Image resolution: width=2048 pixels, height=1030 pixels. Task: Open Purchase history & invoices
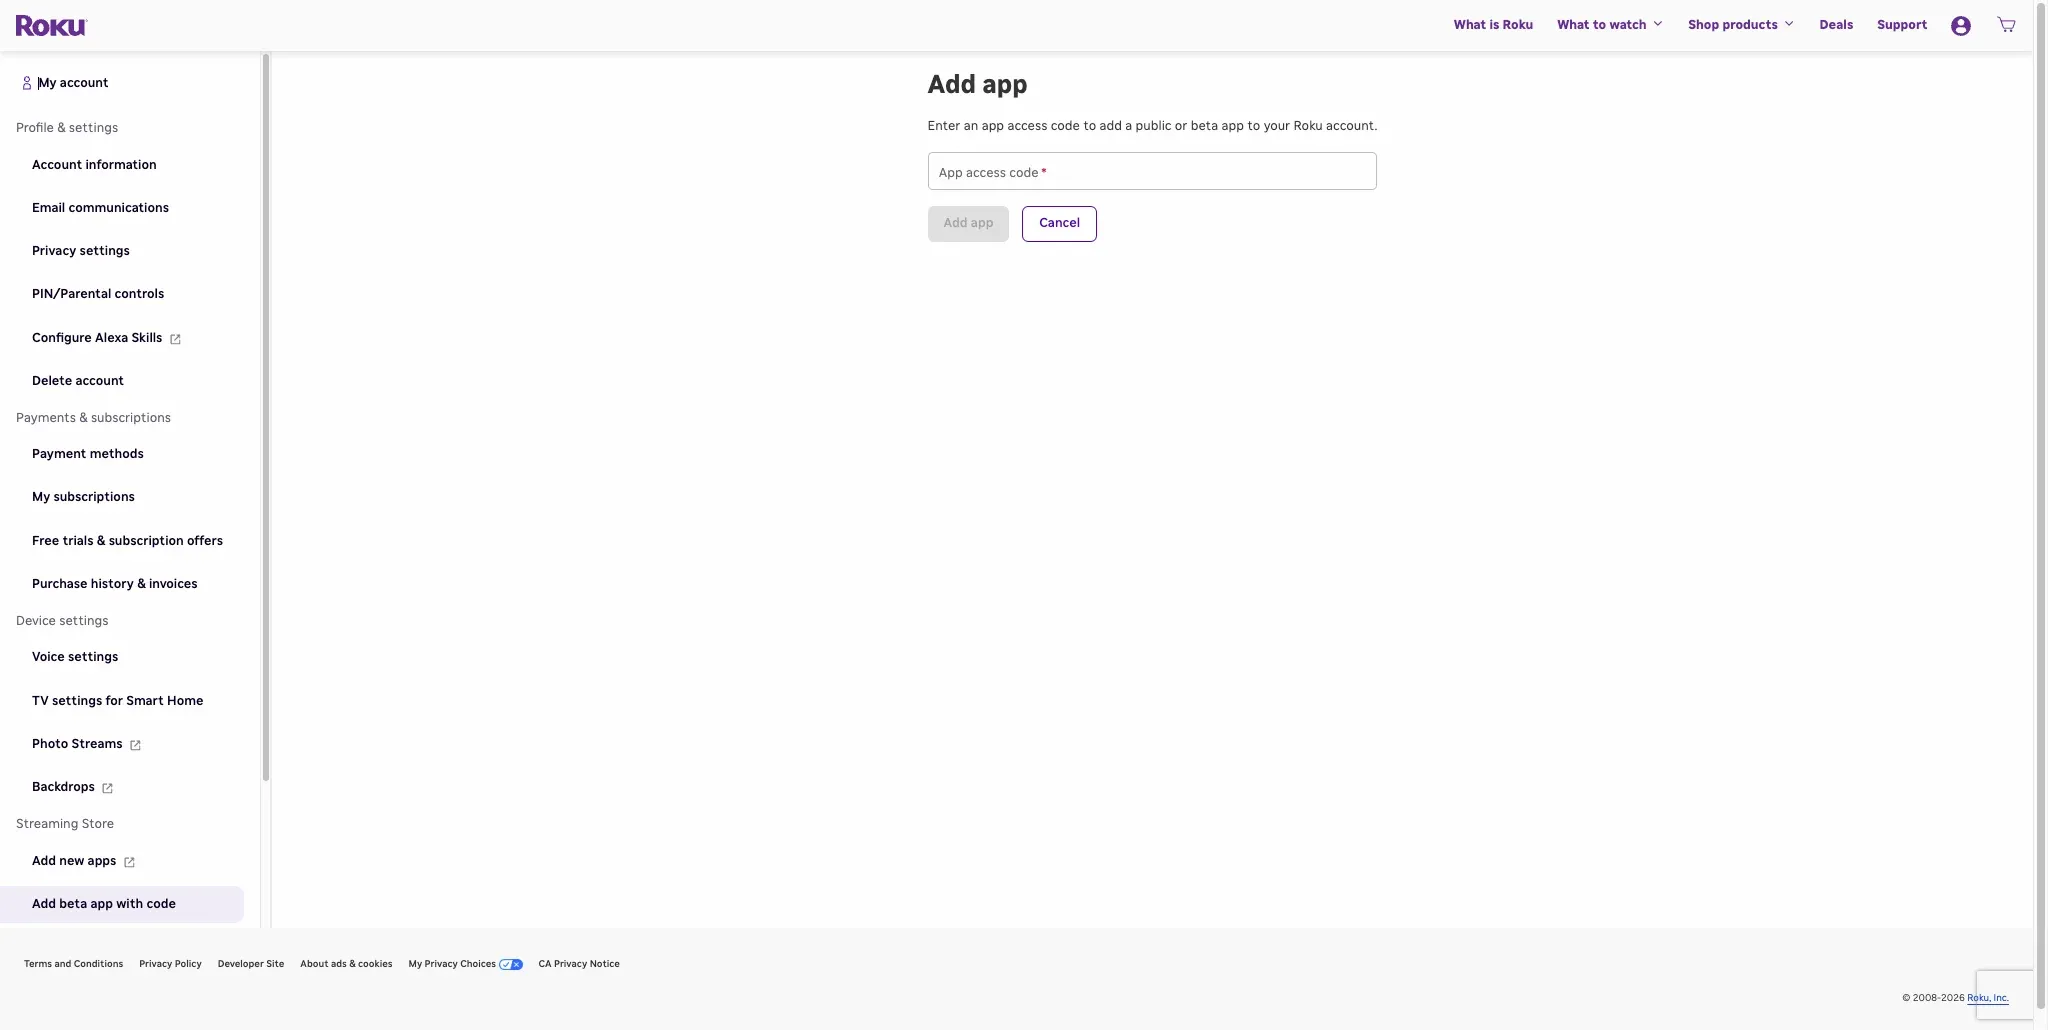115,584
